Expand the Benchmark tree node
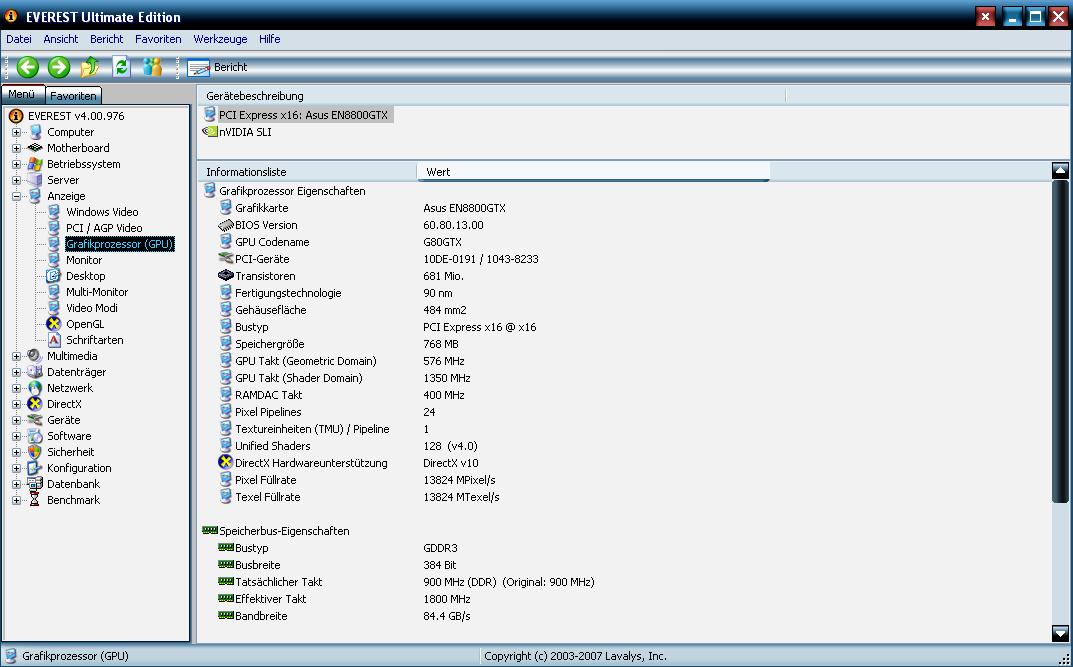Viewport: 1073px width, 667px height. 16,500
